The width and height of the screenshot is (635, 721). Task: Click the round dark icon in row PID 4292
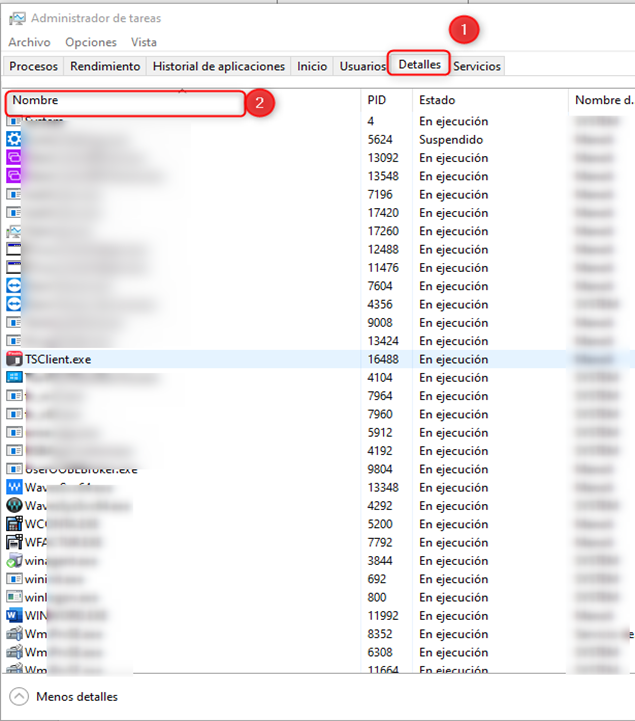coord(14,505)
